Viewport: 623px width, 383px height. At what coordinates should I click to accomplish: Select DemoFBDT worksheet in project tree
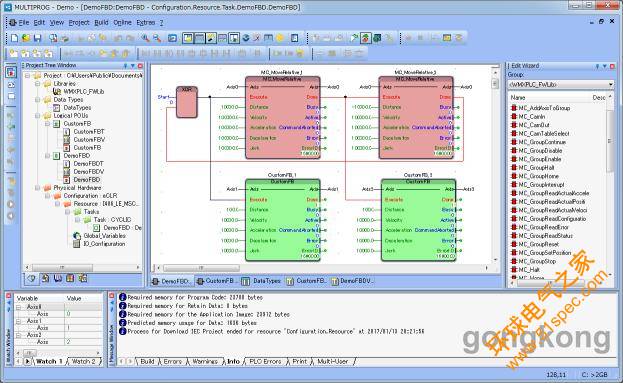[x=89, y=164]
